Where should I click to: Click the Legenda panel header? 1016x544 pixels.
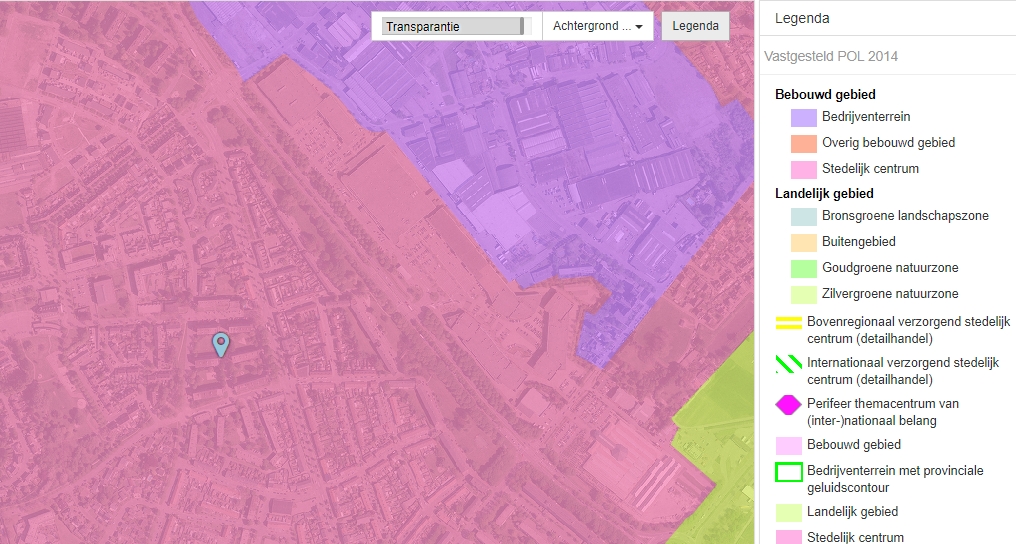coord(802,18)
